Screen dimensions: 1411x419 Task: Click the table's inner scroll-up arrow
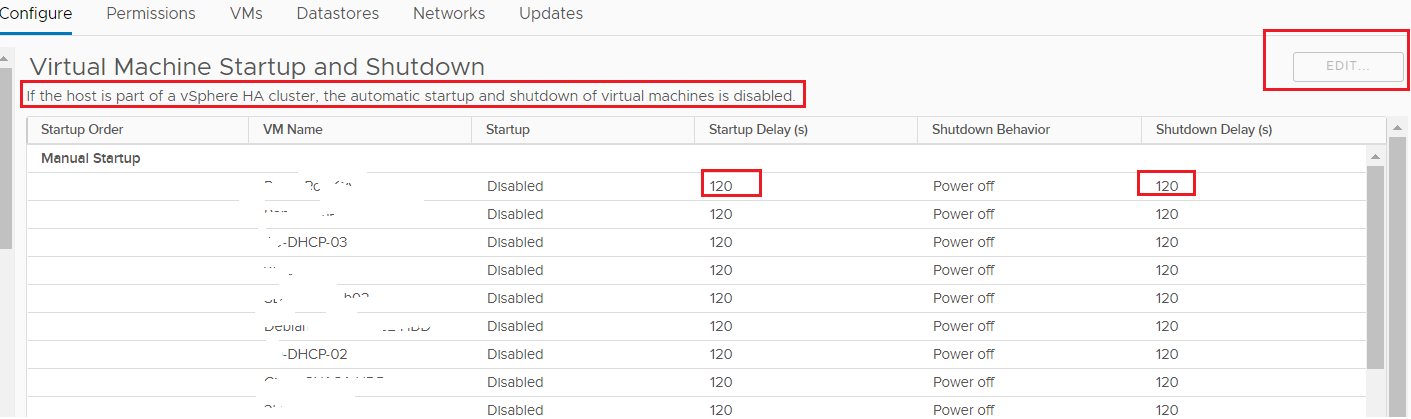(1375, 158)
